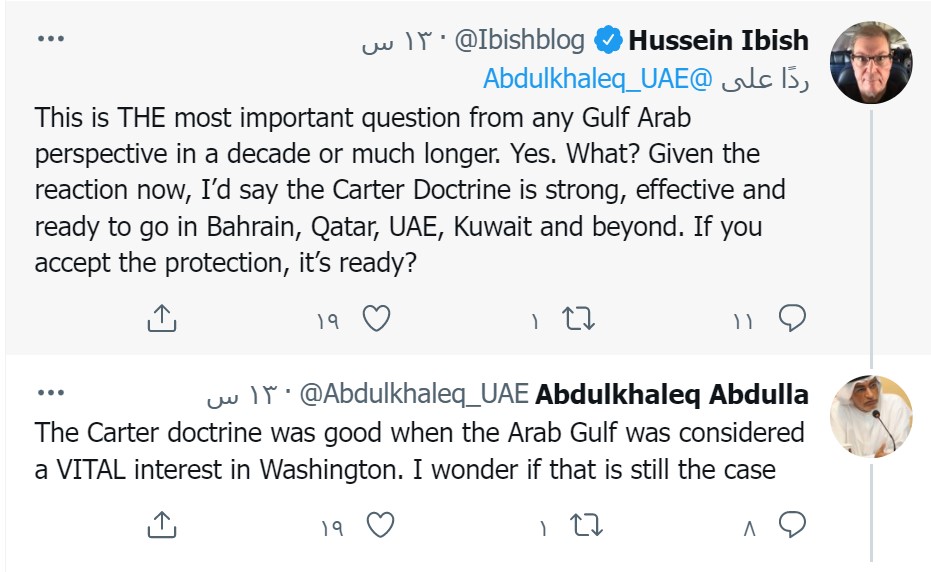Open Hussein Ibish's profile picture

pyautogui.click(x=871, y=62)
